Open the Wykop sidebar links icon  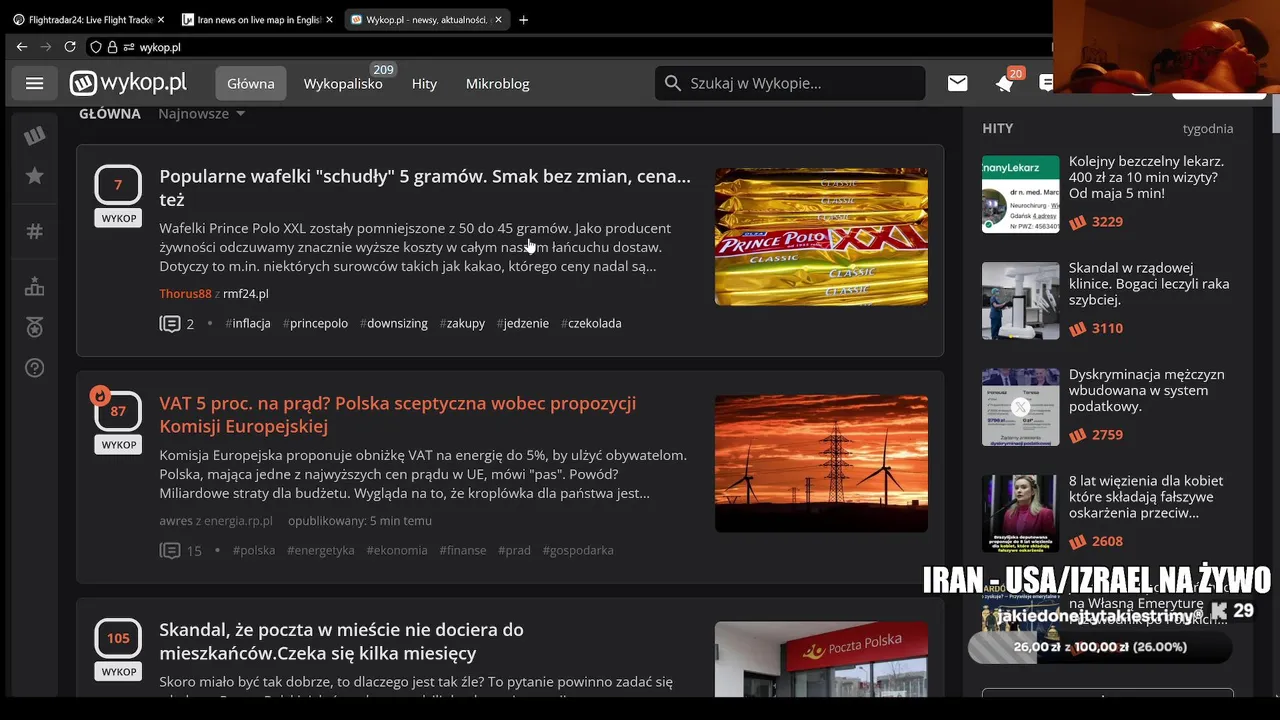tap(35, 136)
